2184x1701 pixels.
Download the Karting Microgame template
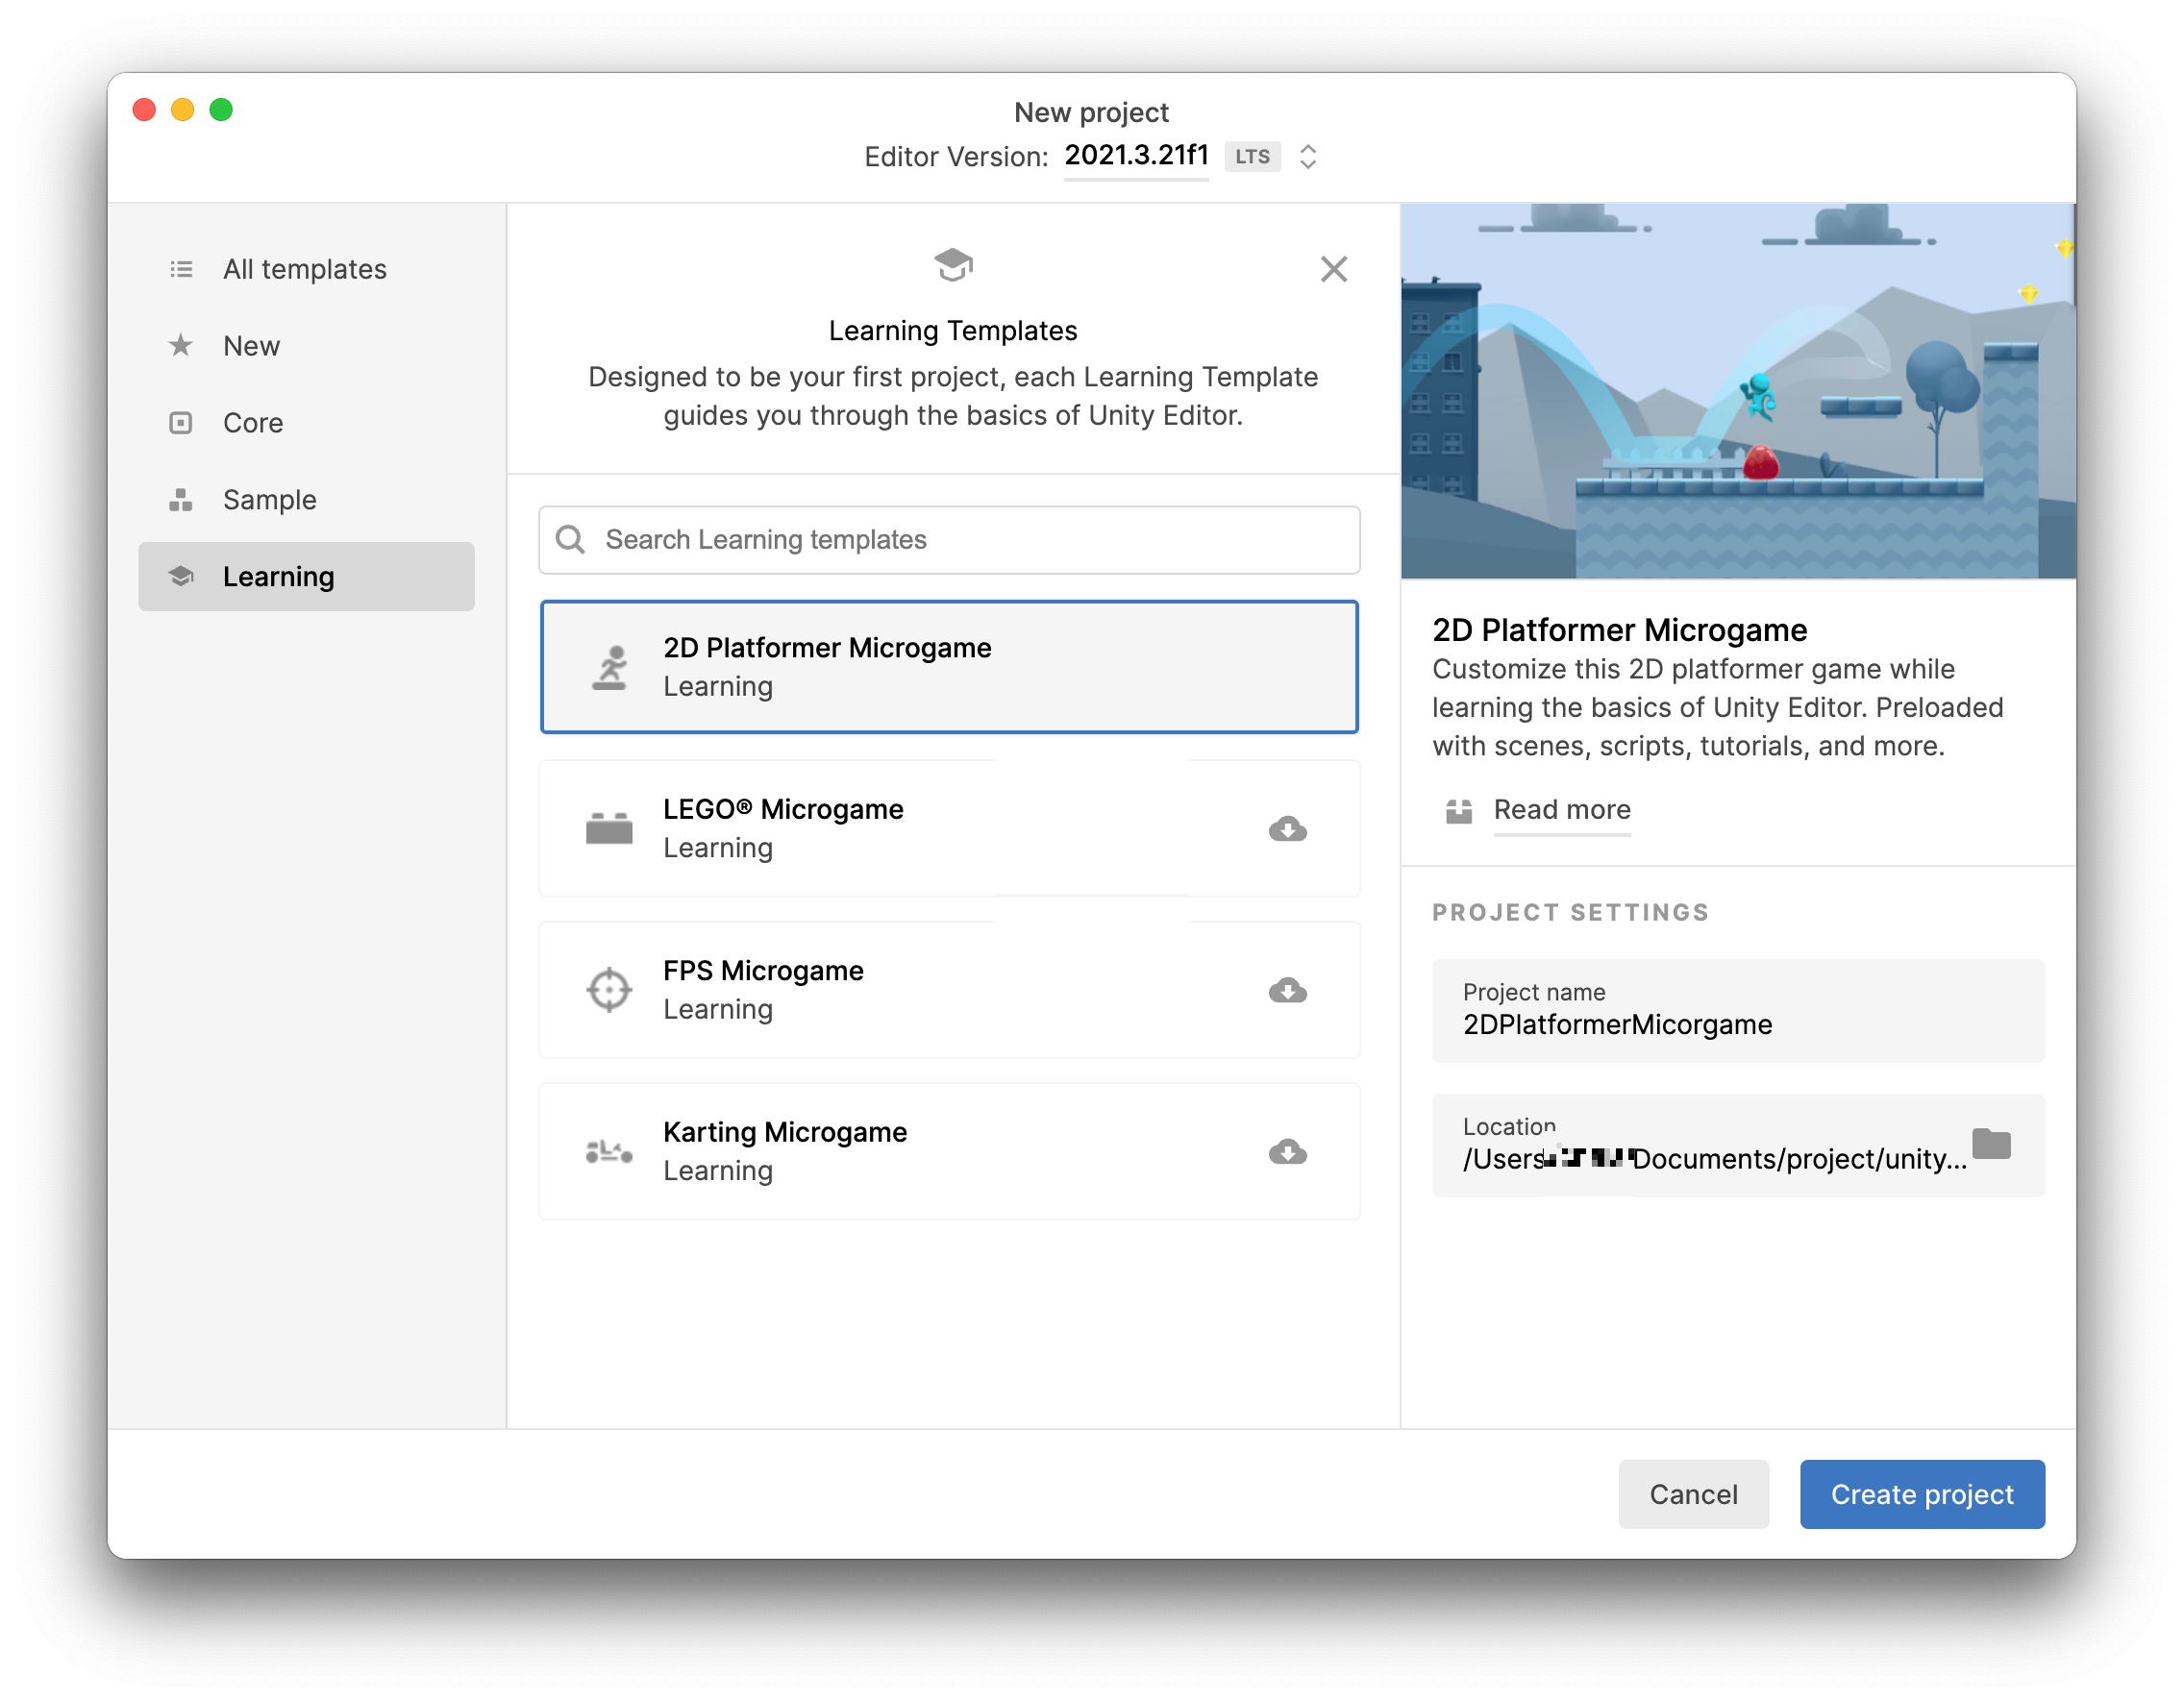coord(1287,1151)
